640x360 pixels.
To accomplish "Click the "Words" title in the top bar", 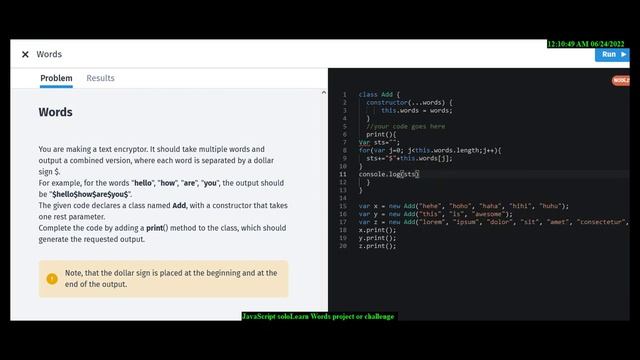I will 49,54.
